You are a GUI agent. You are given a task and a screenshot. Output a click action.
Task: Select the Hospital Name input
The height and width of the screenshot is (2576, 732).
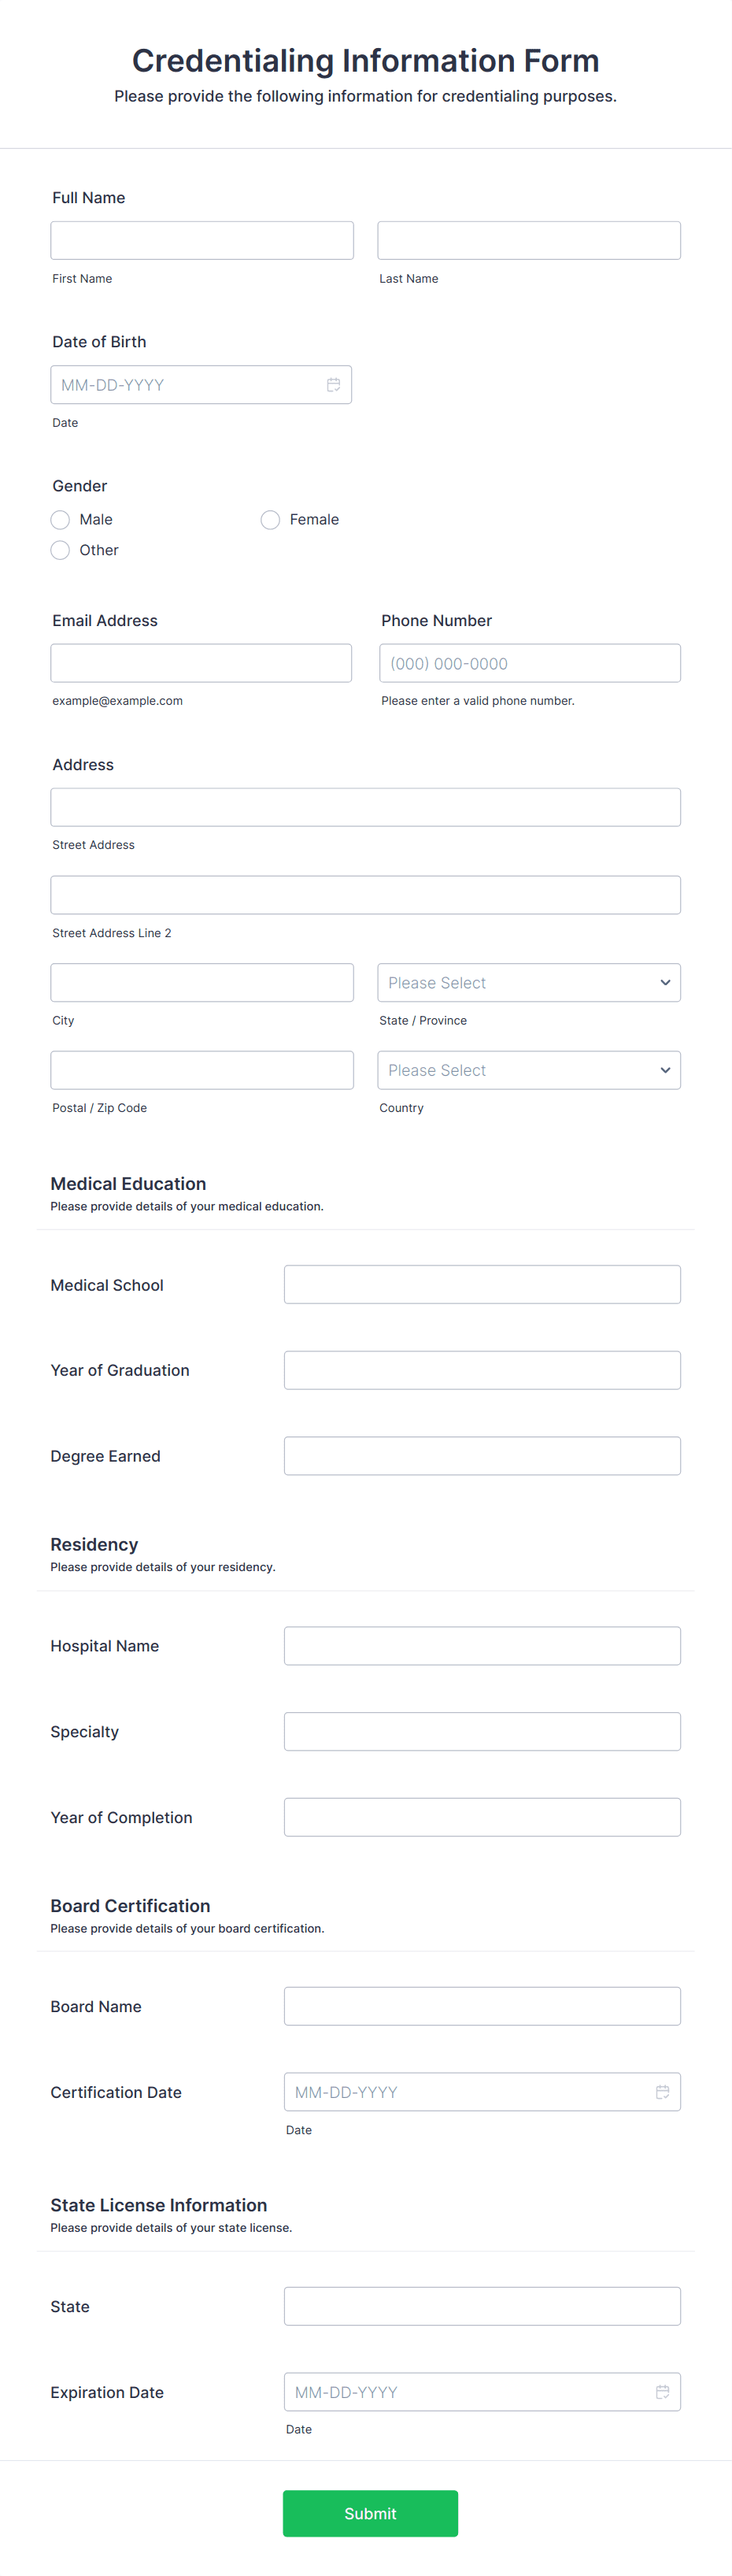482,1645
